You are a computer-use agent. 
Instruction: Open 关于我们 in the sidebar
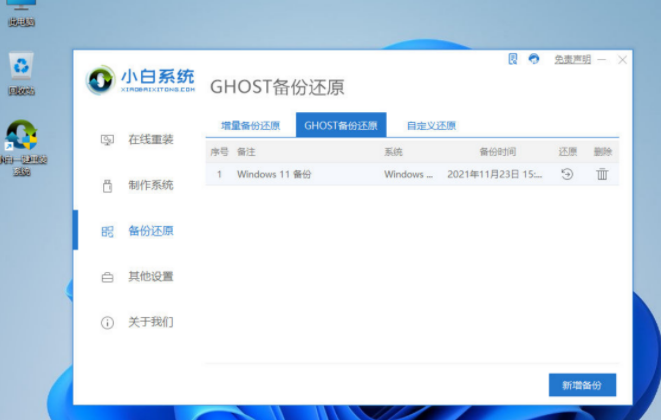tap(151, 322)
